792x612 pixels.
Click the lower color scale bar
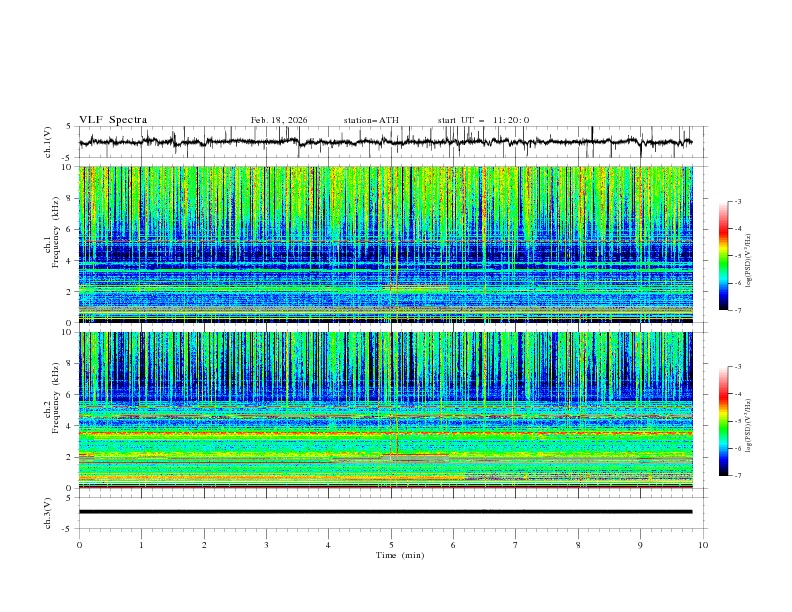[x=724, y=421]
